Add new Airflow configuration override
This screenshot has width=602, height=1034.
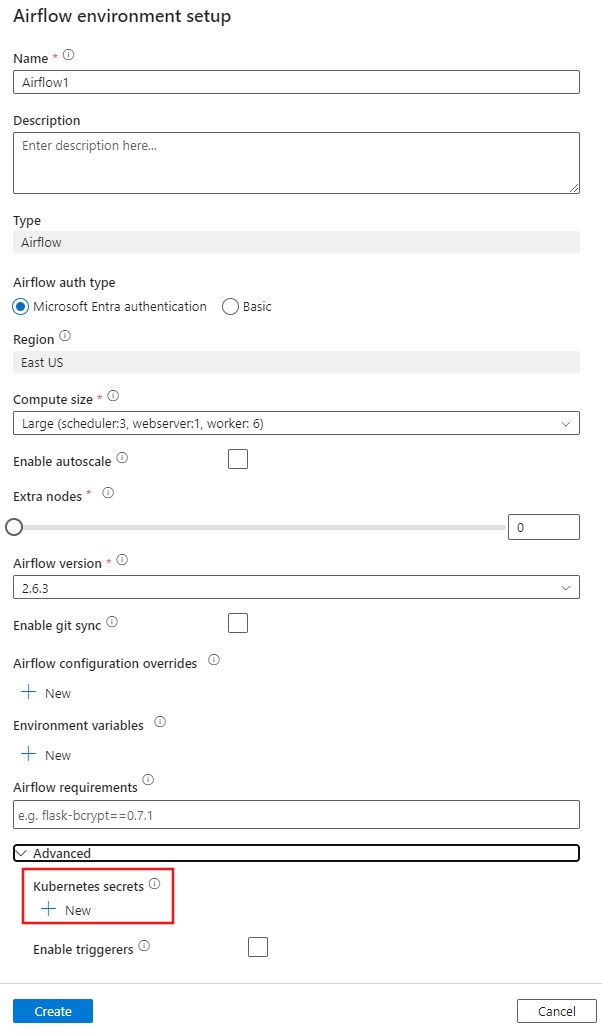45,693
